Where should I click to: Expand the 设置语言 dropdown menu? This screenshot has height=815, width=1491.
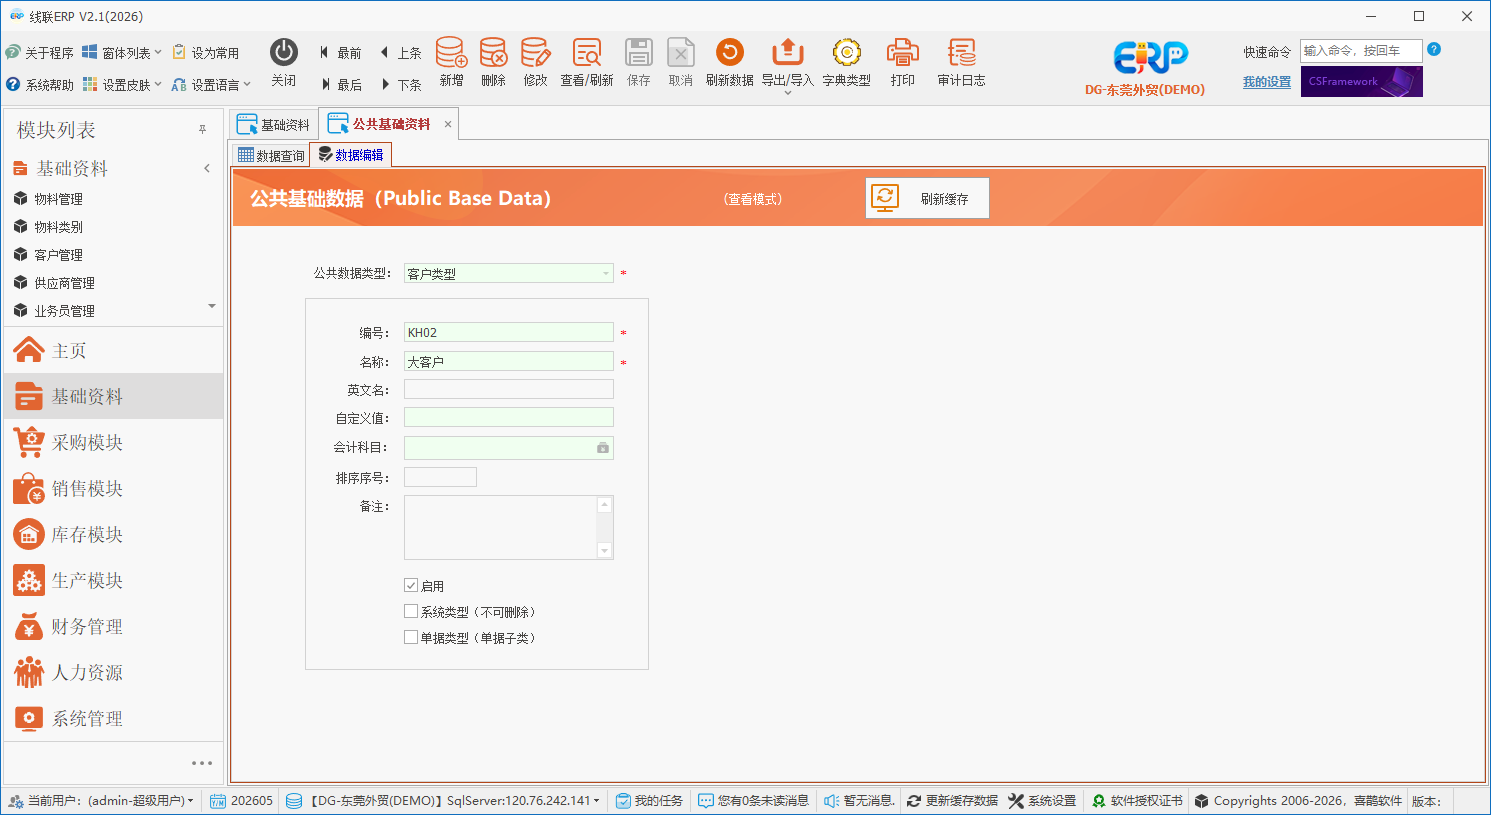click(x=211, y=85)
